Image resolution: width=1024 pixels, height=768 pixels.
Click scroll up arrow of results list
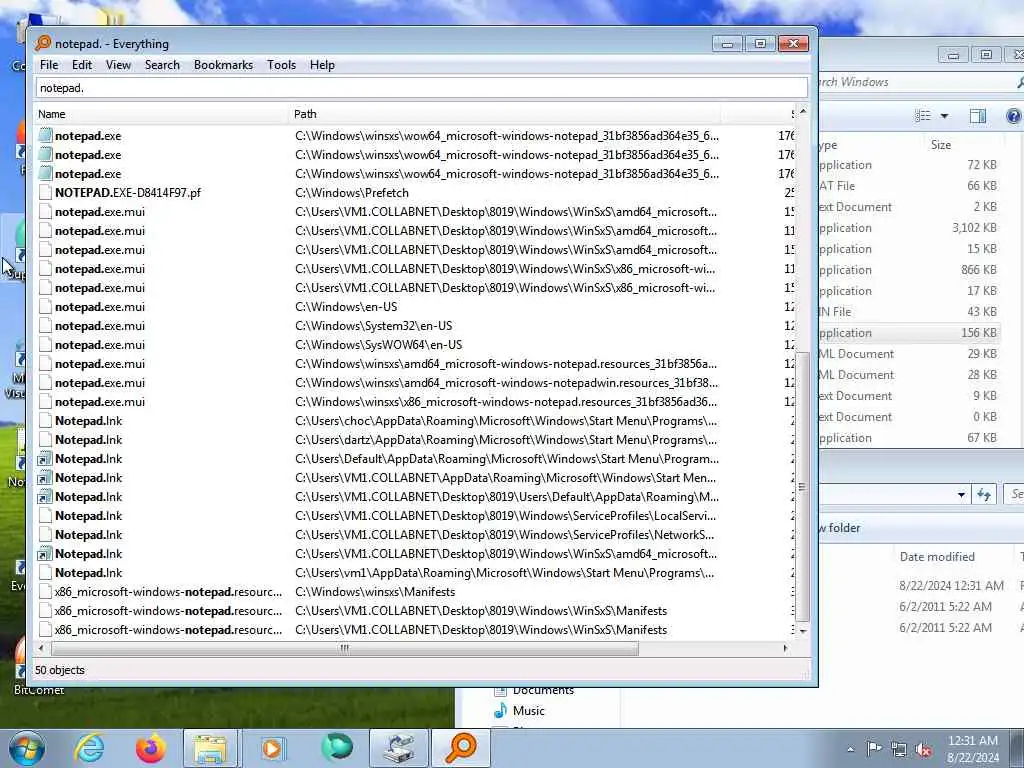pos(803,112)
